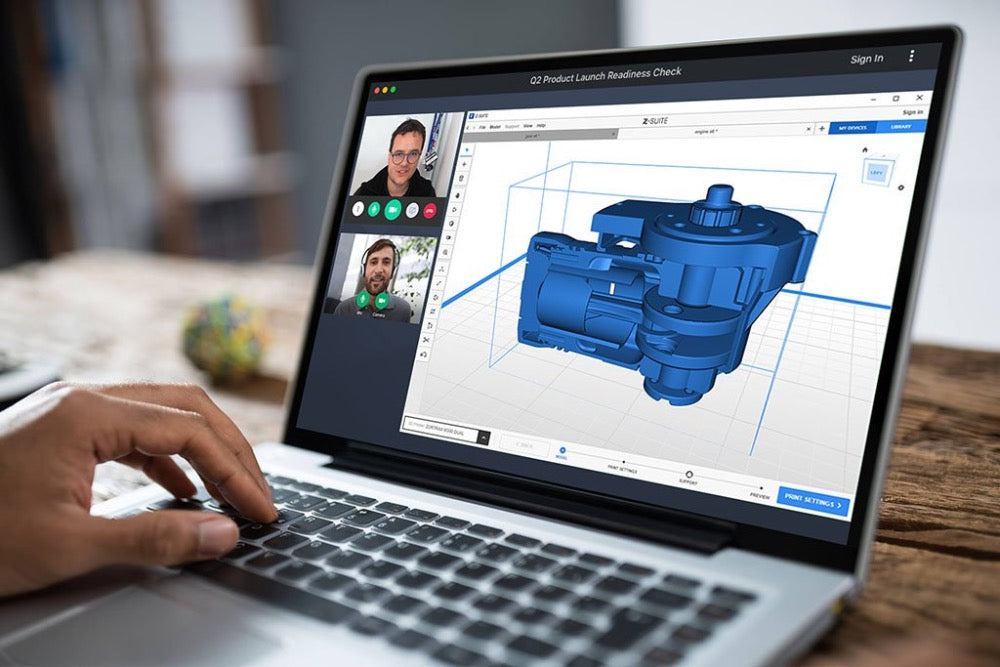The height and width of the screenshot is (667, 1000).
Task: Open the MY DEVICES panel
Action: pos(853,125)
